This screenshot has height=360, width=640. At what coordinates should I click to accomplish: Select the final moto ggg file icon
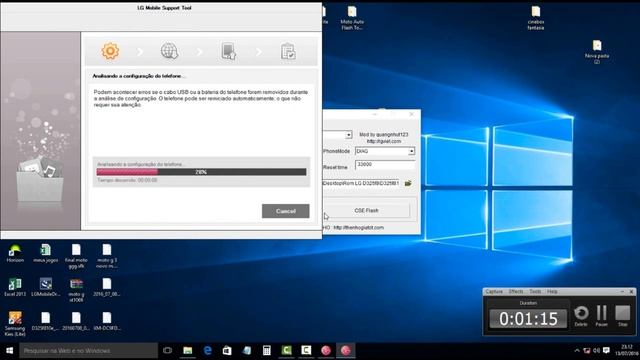(76, 256)
